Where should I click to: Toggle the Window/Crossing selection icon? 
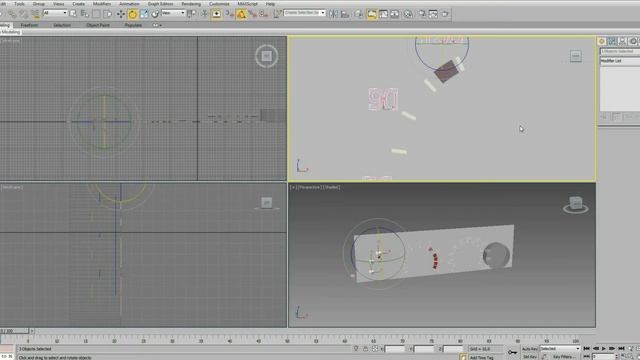click(107, 14)
